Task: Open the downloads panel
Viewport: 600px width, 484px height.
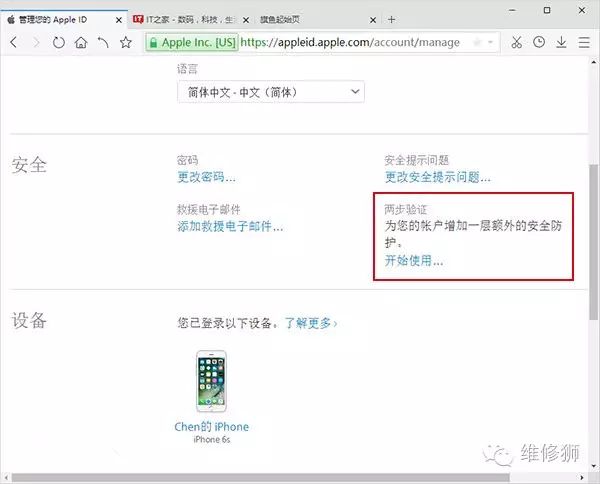Action: pos(561,42)
